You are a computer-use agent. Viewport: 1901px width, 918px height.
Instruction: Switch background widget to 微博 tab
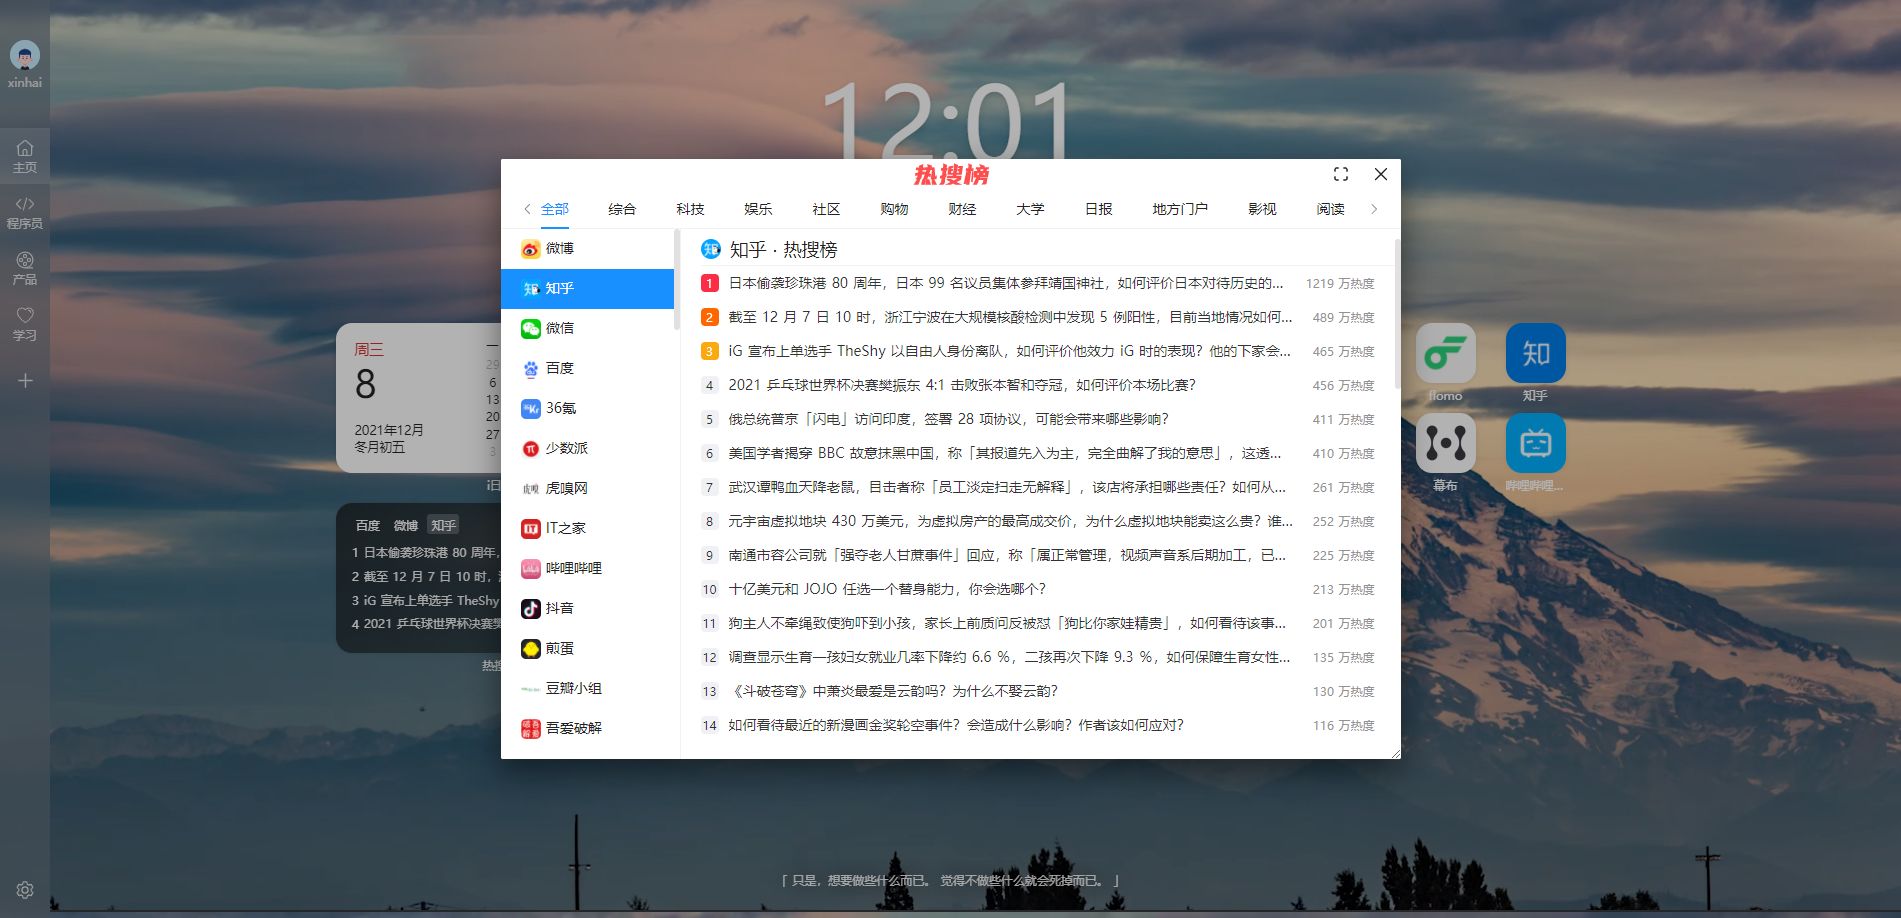tap(405, 525)
